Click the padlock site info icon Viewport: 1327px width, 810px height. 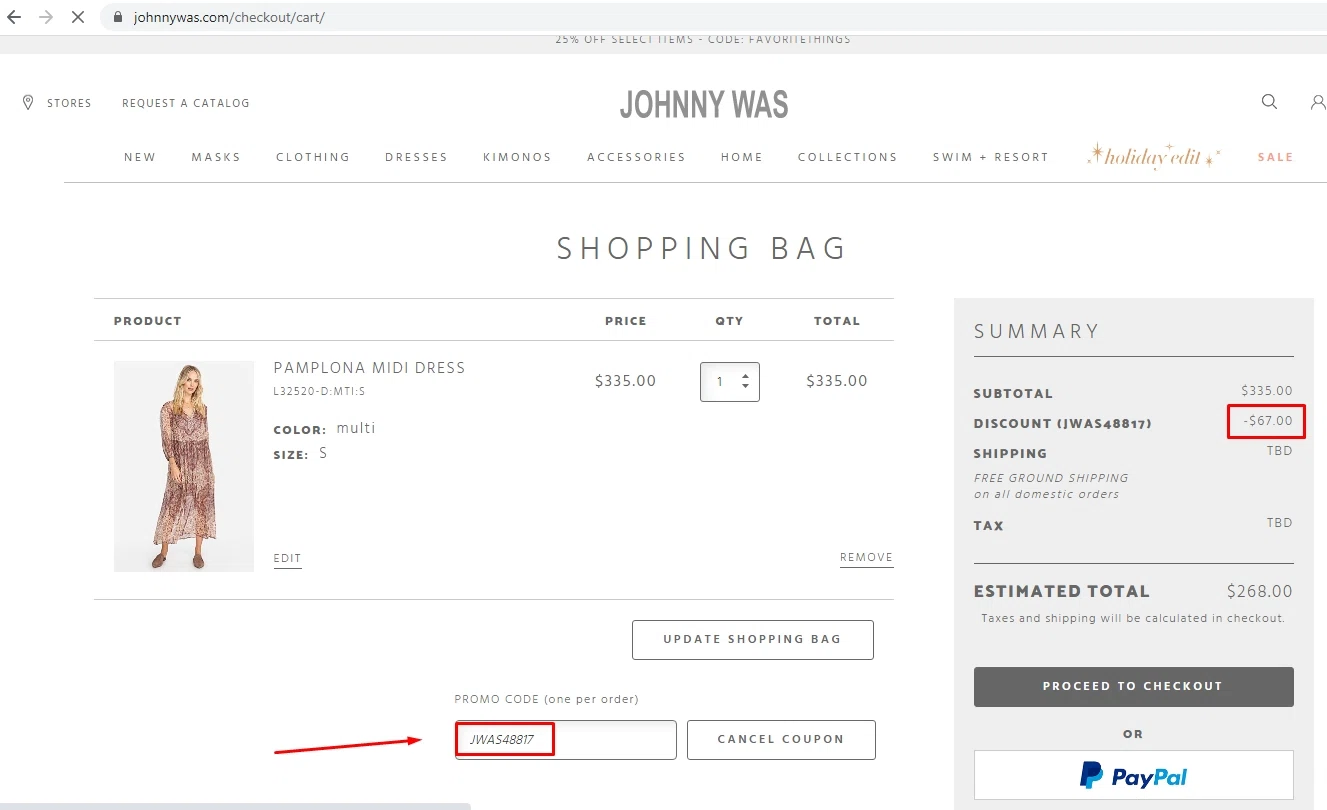pyautogui.click(x=118, y=17)
